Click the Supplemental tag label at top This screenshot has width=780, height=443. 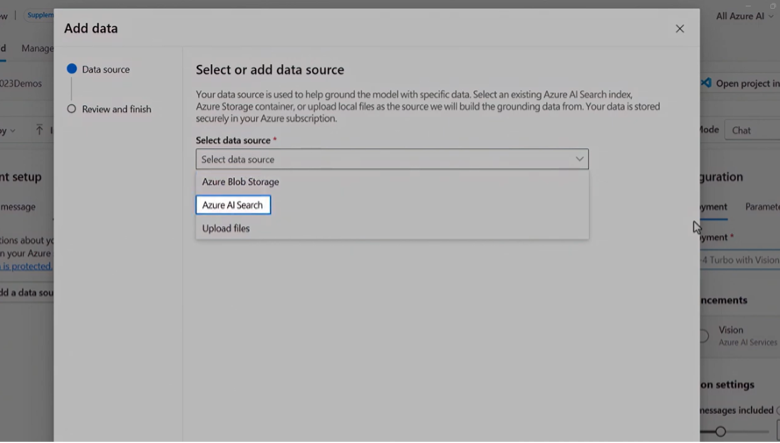coord(40,15)
